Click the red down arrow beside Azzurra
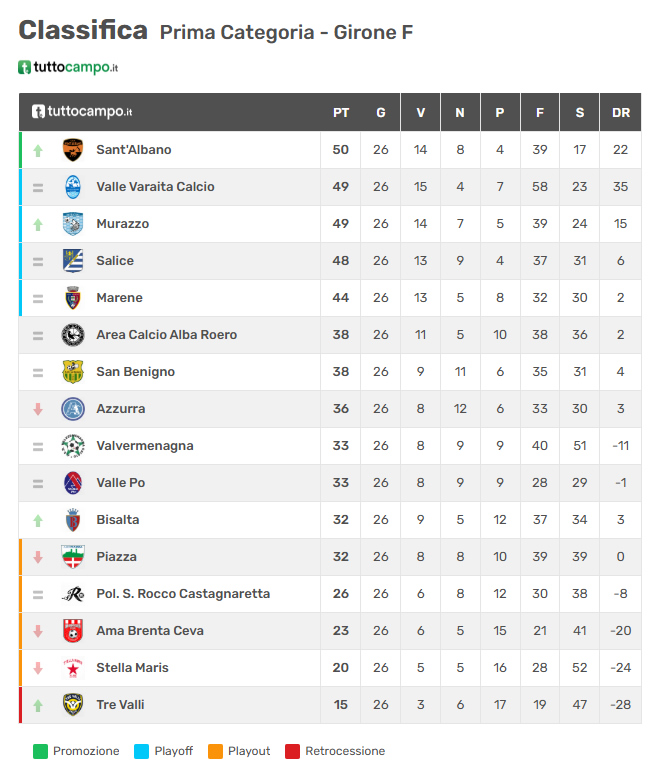Viewport: 658px width, 776px height. [x=38, y=409]
